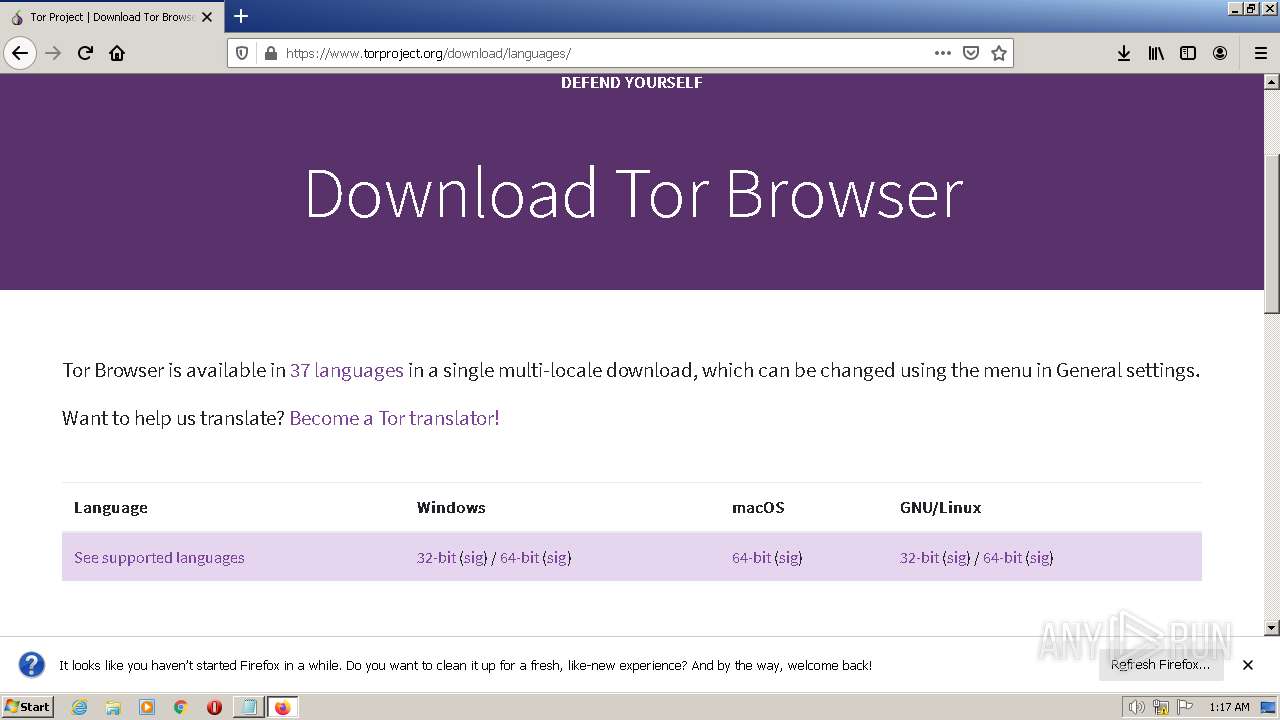Open the volume control tray icon
The image size is (1280, 720).
[1136, 707]
